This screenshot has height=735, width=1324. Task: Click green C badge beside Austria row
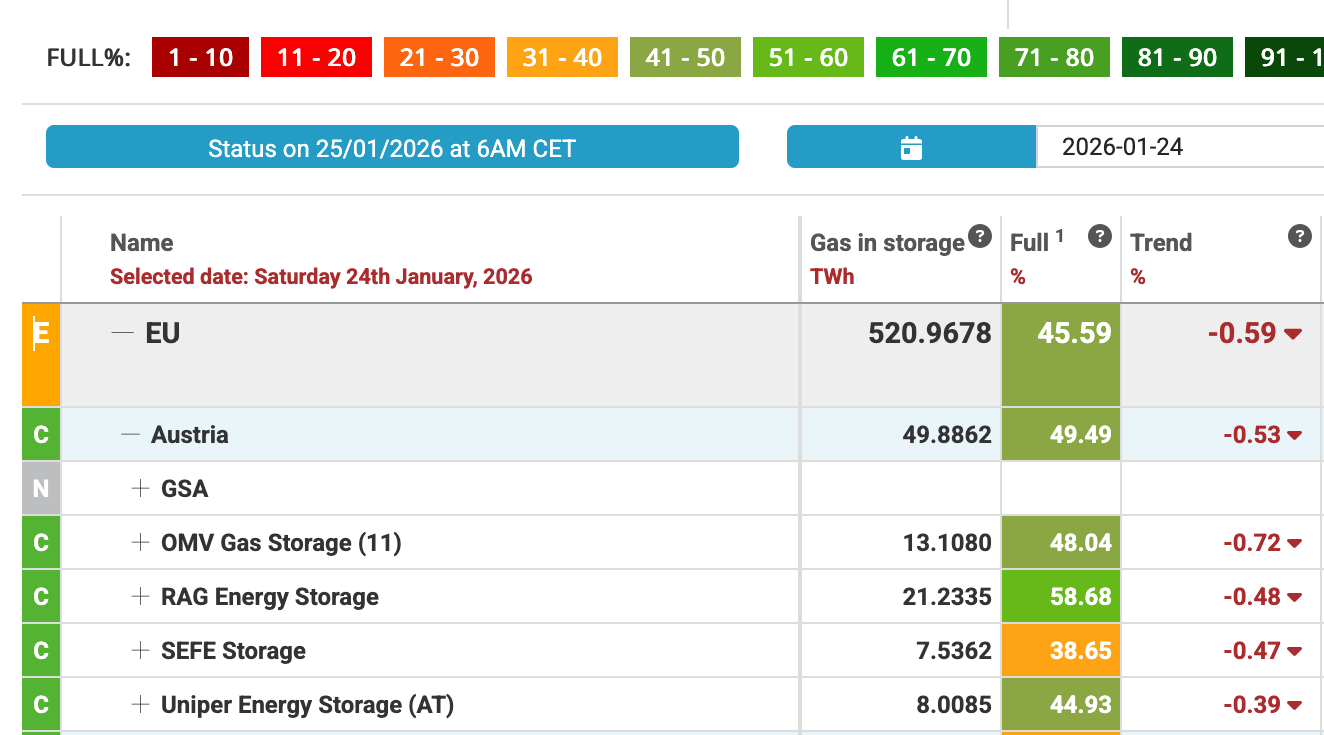coord(41,435)
